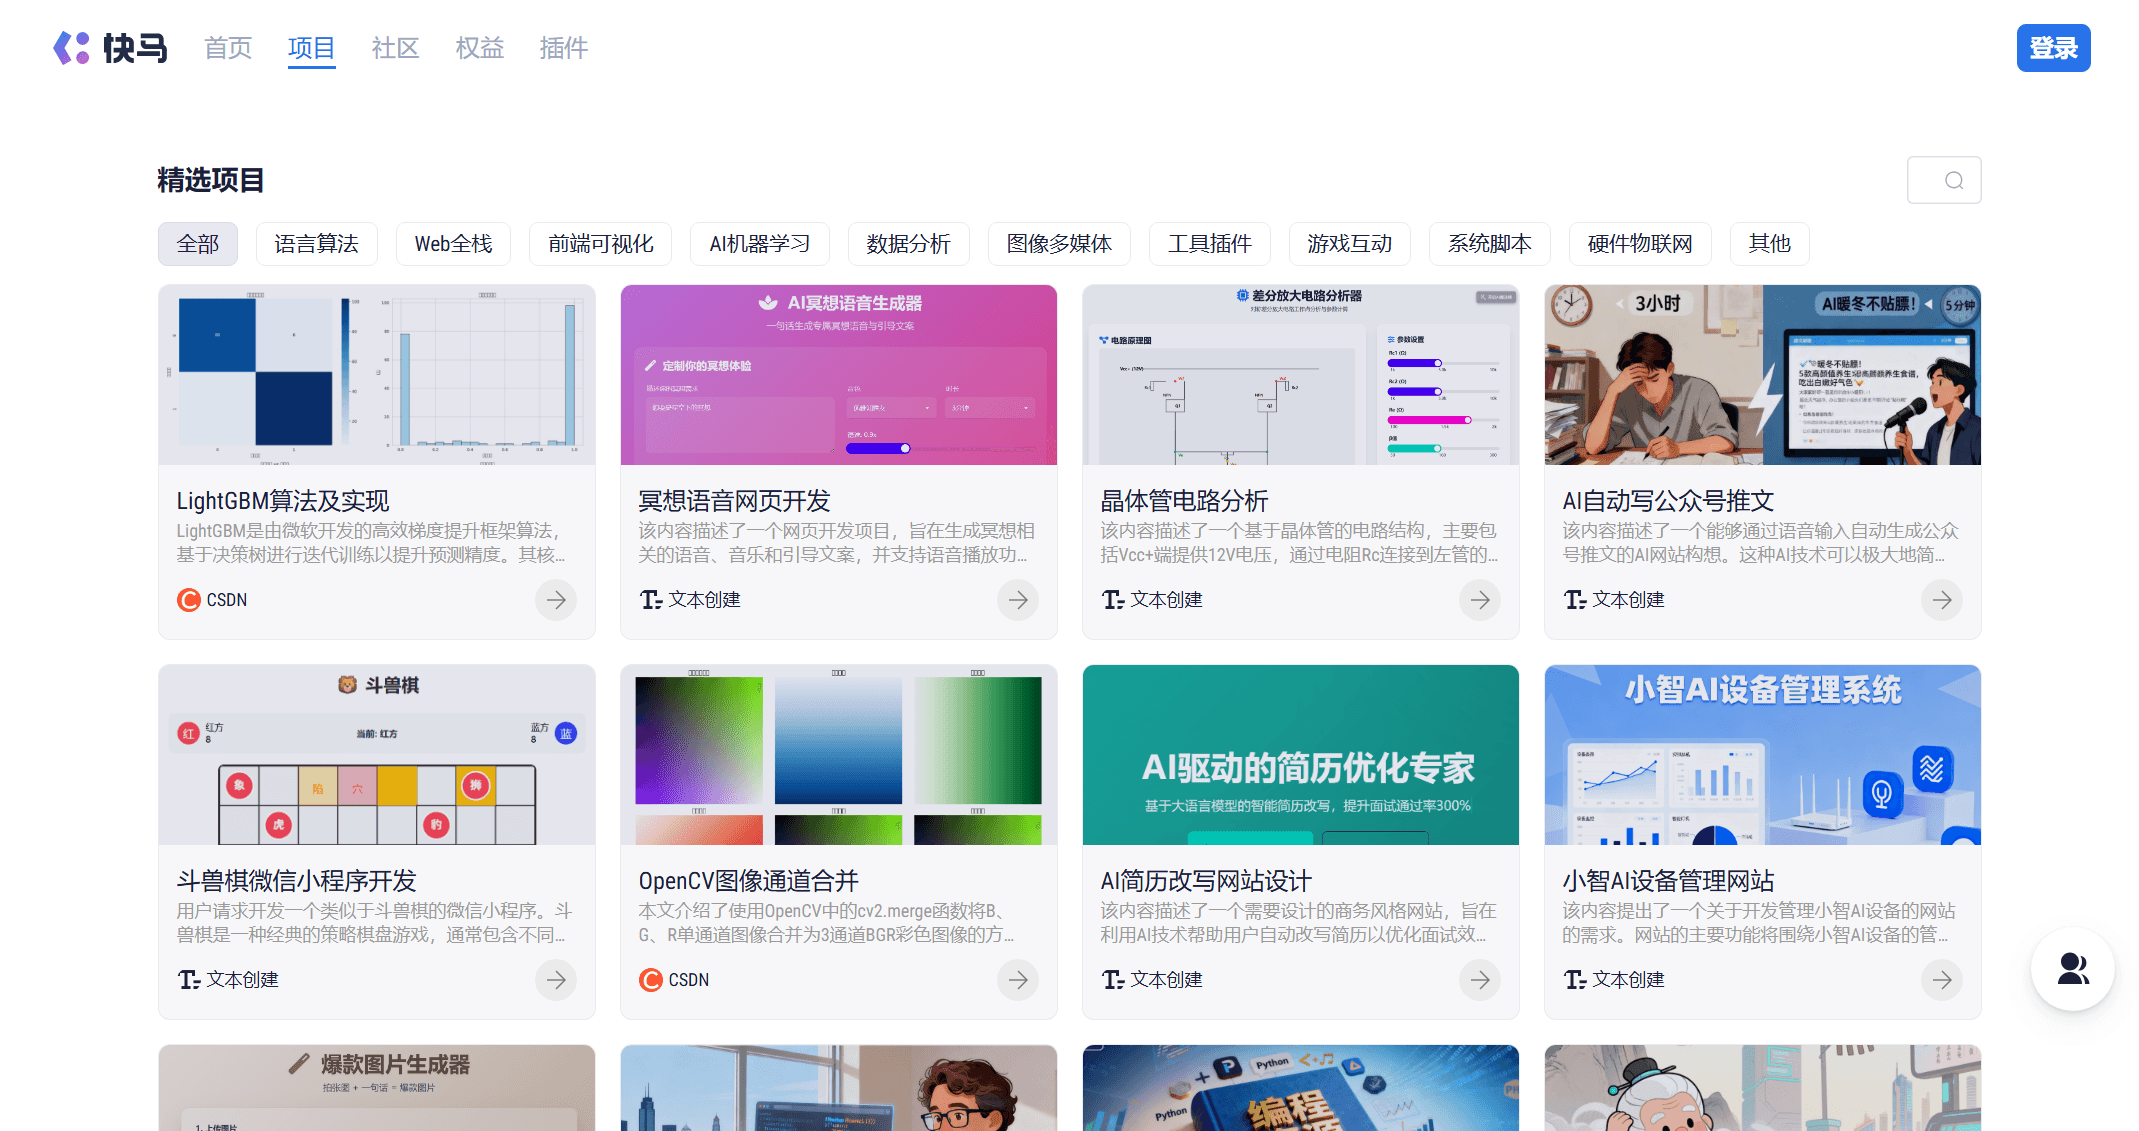2139x1131 pixels.
Task: Open the 首页 menu item
Action: point(227,48)
